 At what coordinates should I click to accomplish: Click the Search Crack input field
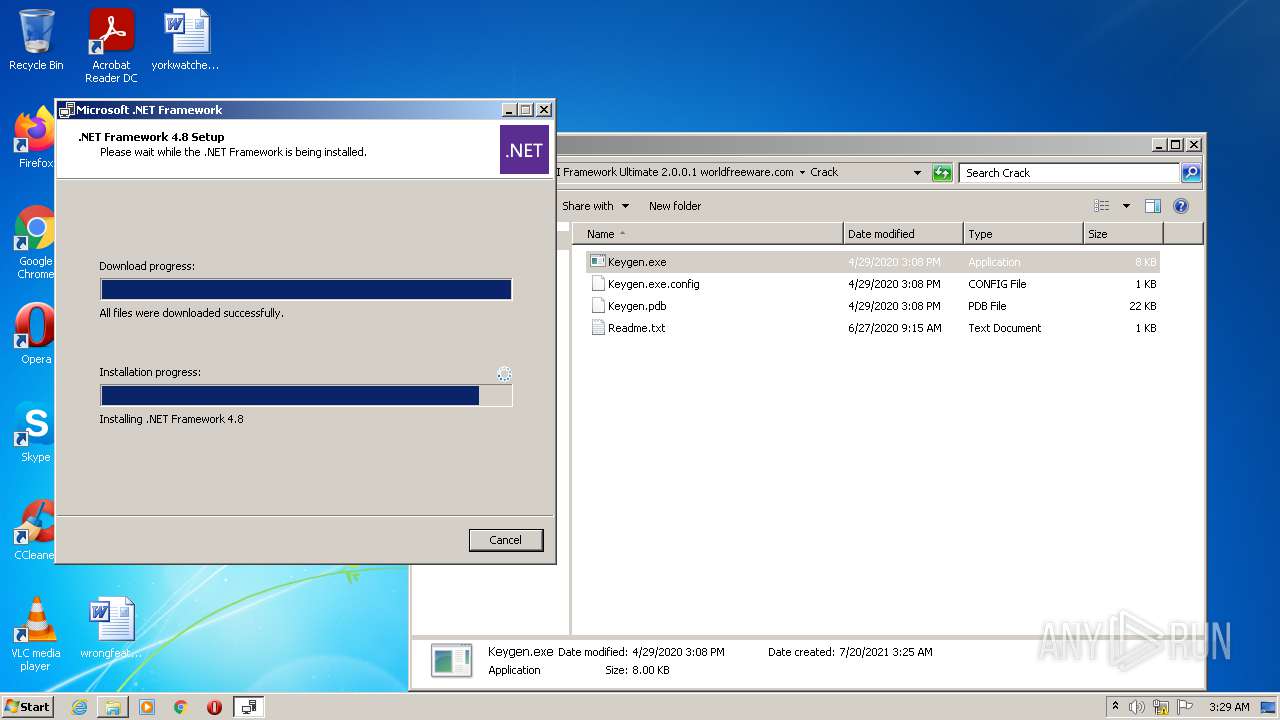[x=1069, y=173]
